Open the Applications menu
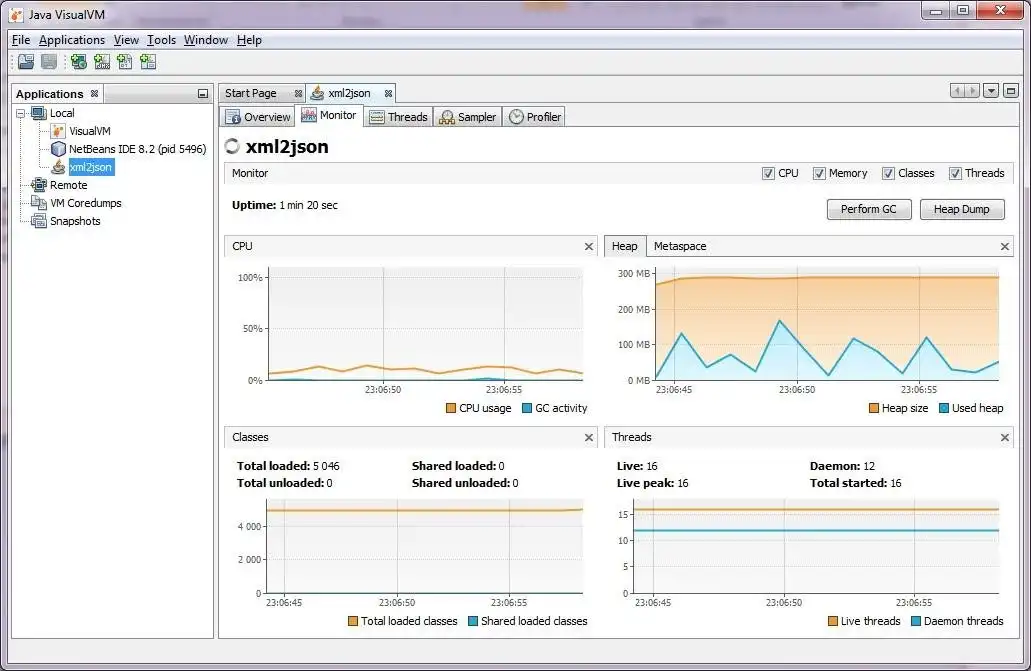Viewport: 1031px width, 671px height. click(x=72, y=40)
